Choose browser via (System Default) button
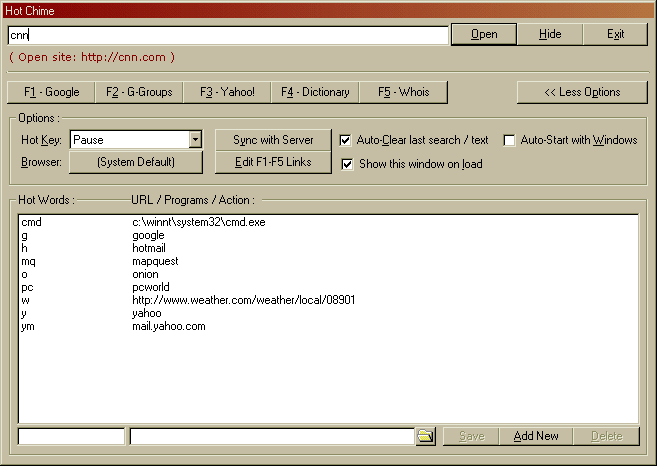Image resolution: width=657 pixels, height=466 pixels. 136,162
